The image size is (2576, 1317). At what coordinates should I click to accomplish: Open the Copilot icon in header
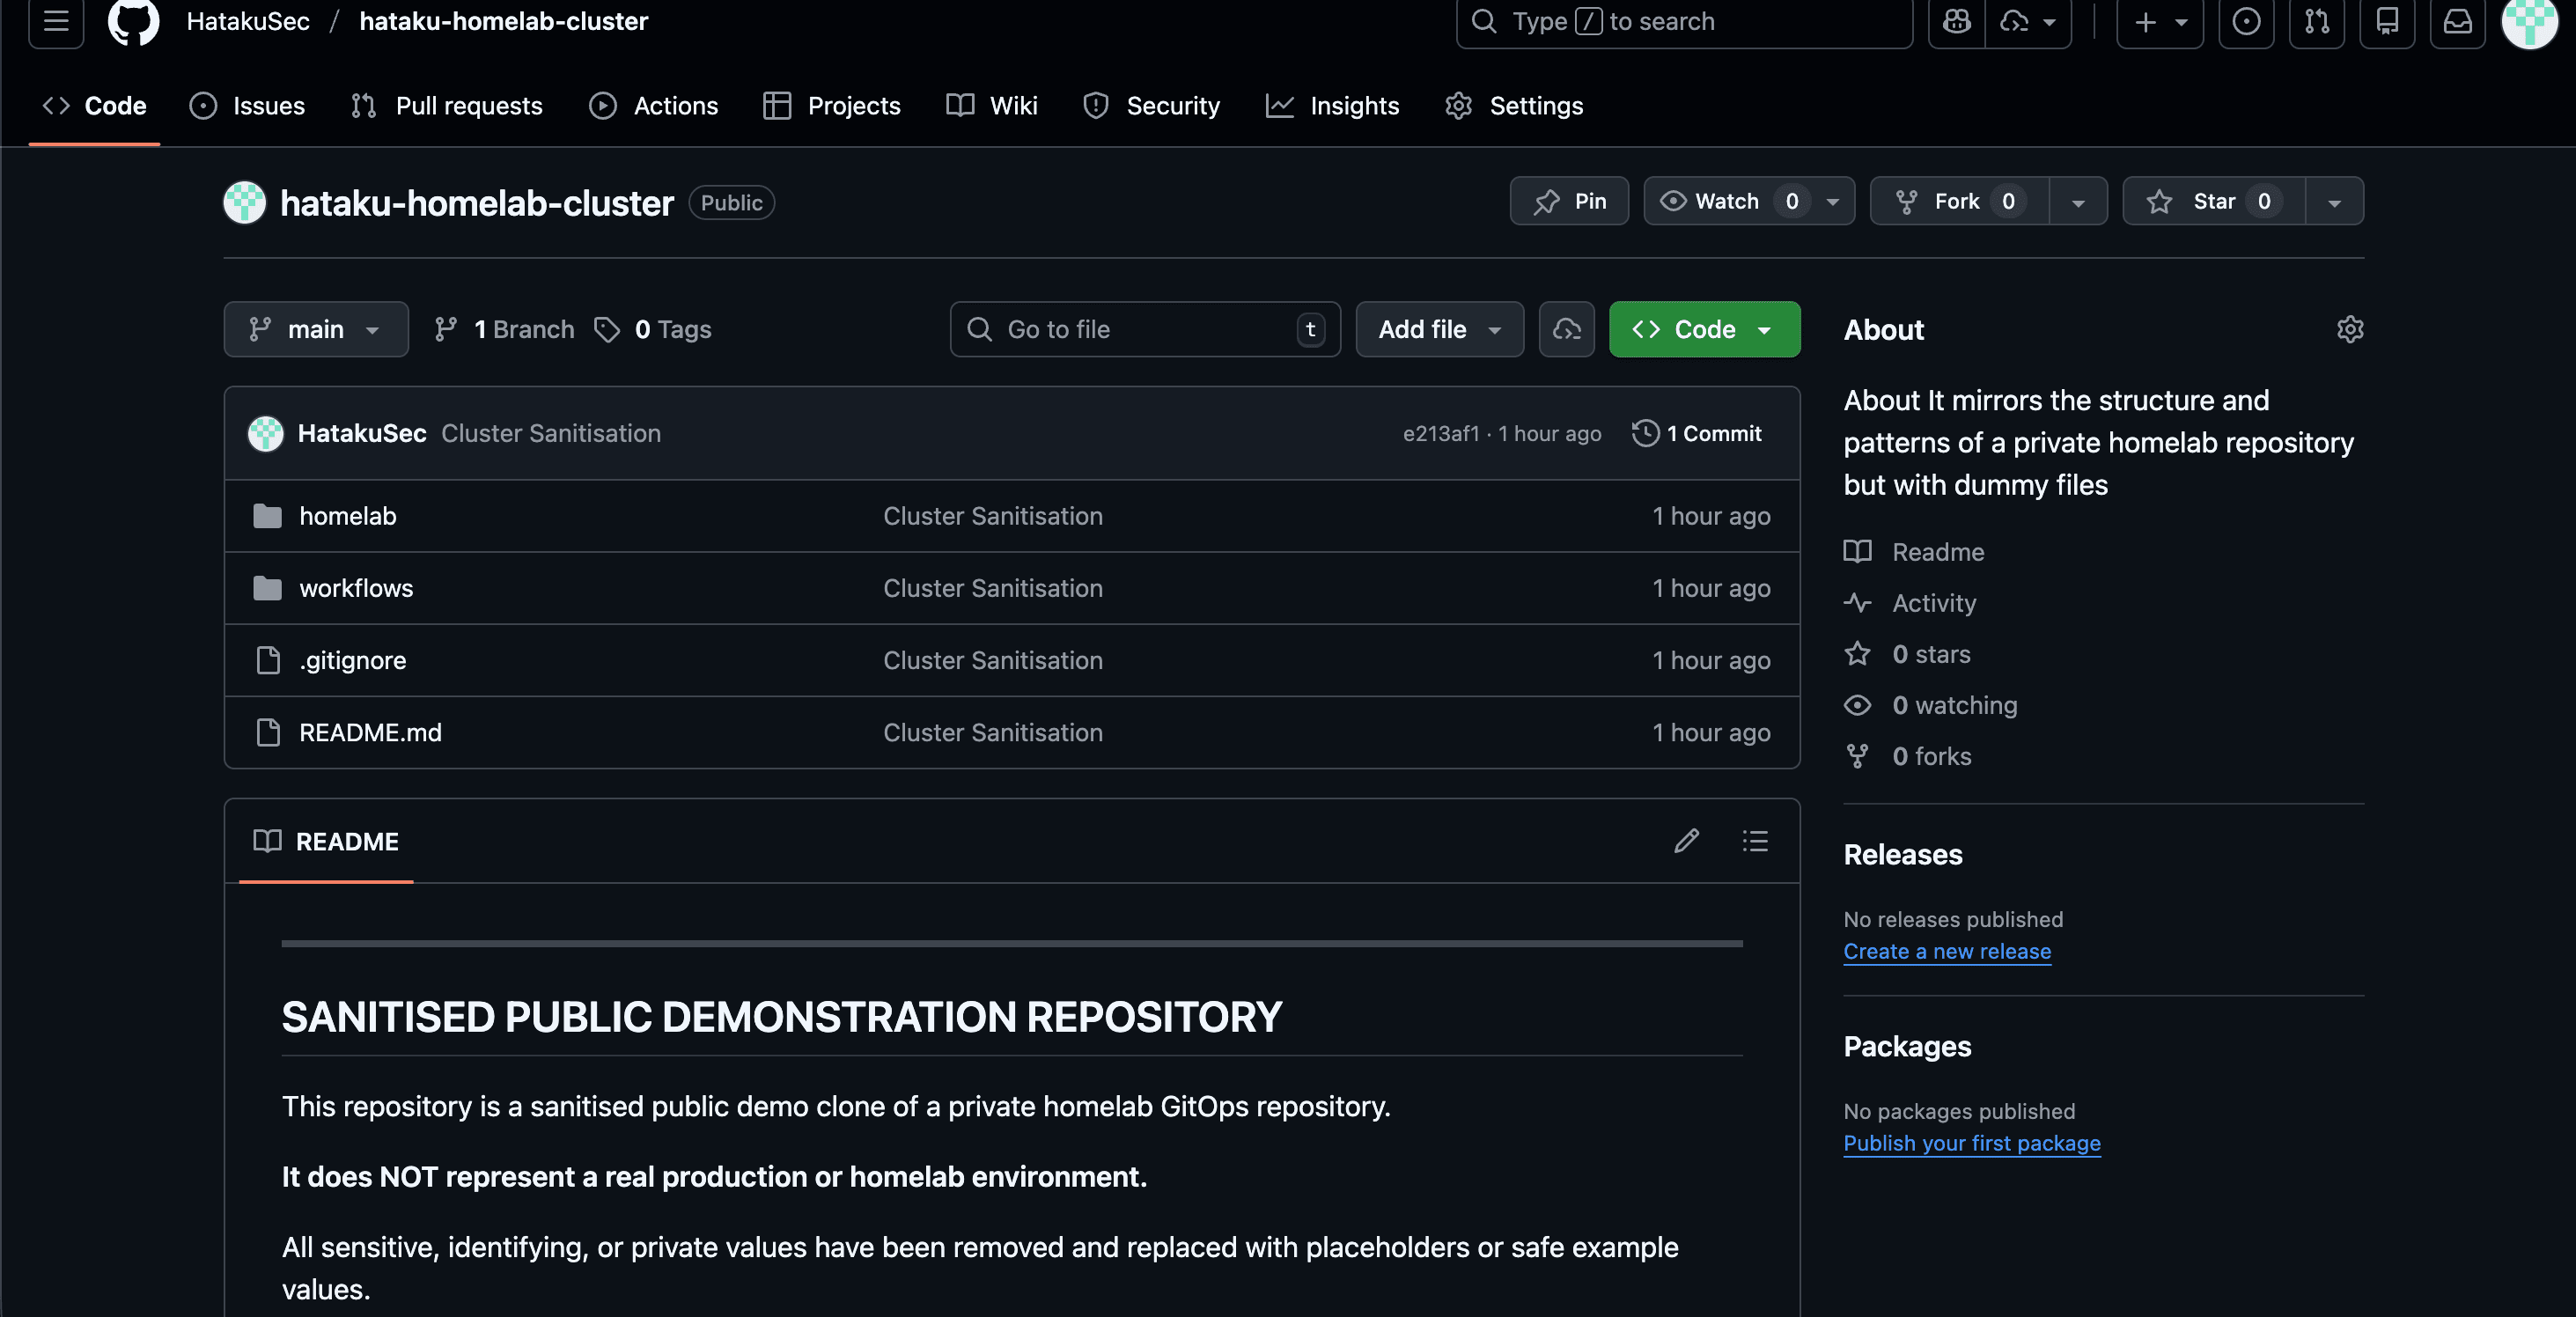[x=1956, y=22]
